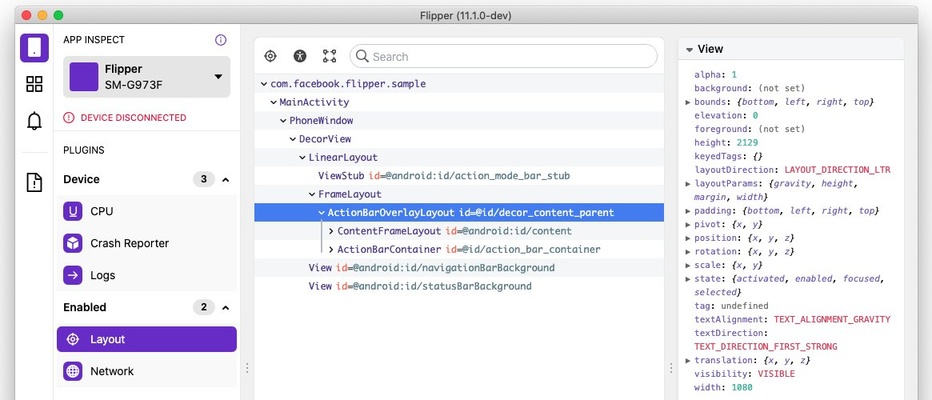Click the Logs arrow icon
This screenshot has height=400, width=932.
click(73, 275)
